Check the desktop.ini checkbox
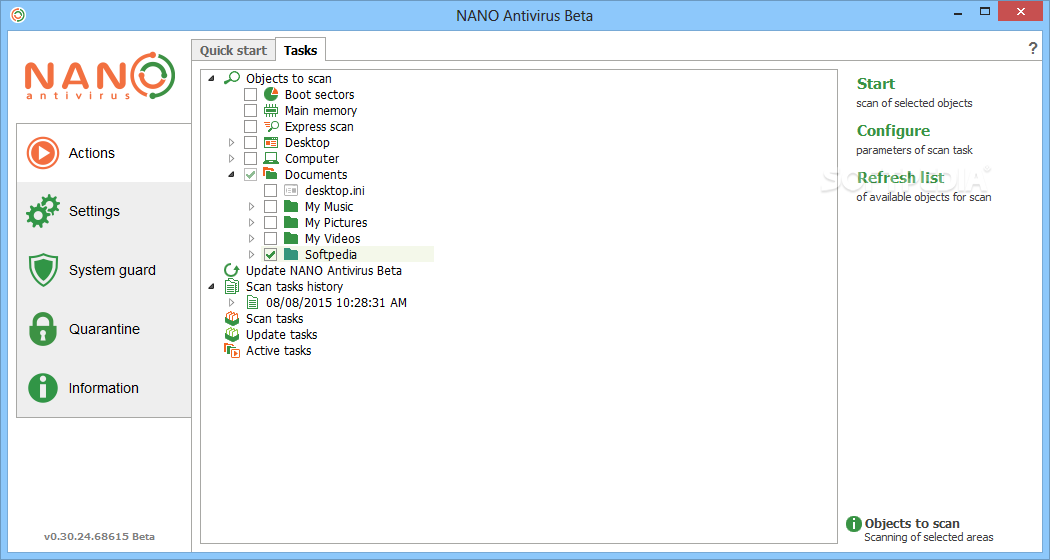The width and height of the screenshot is (1050, 560). point(271,191)
